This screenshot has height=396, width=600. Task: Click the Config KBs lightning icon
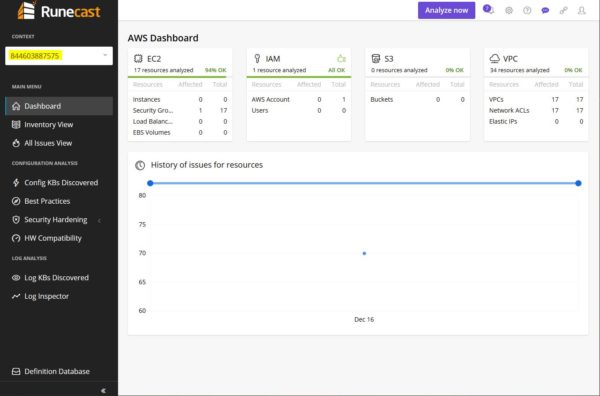coord(16,183)
